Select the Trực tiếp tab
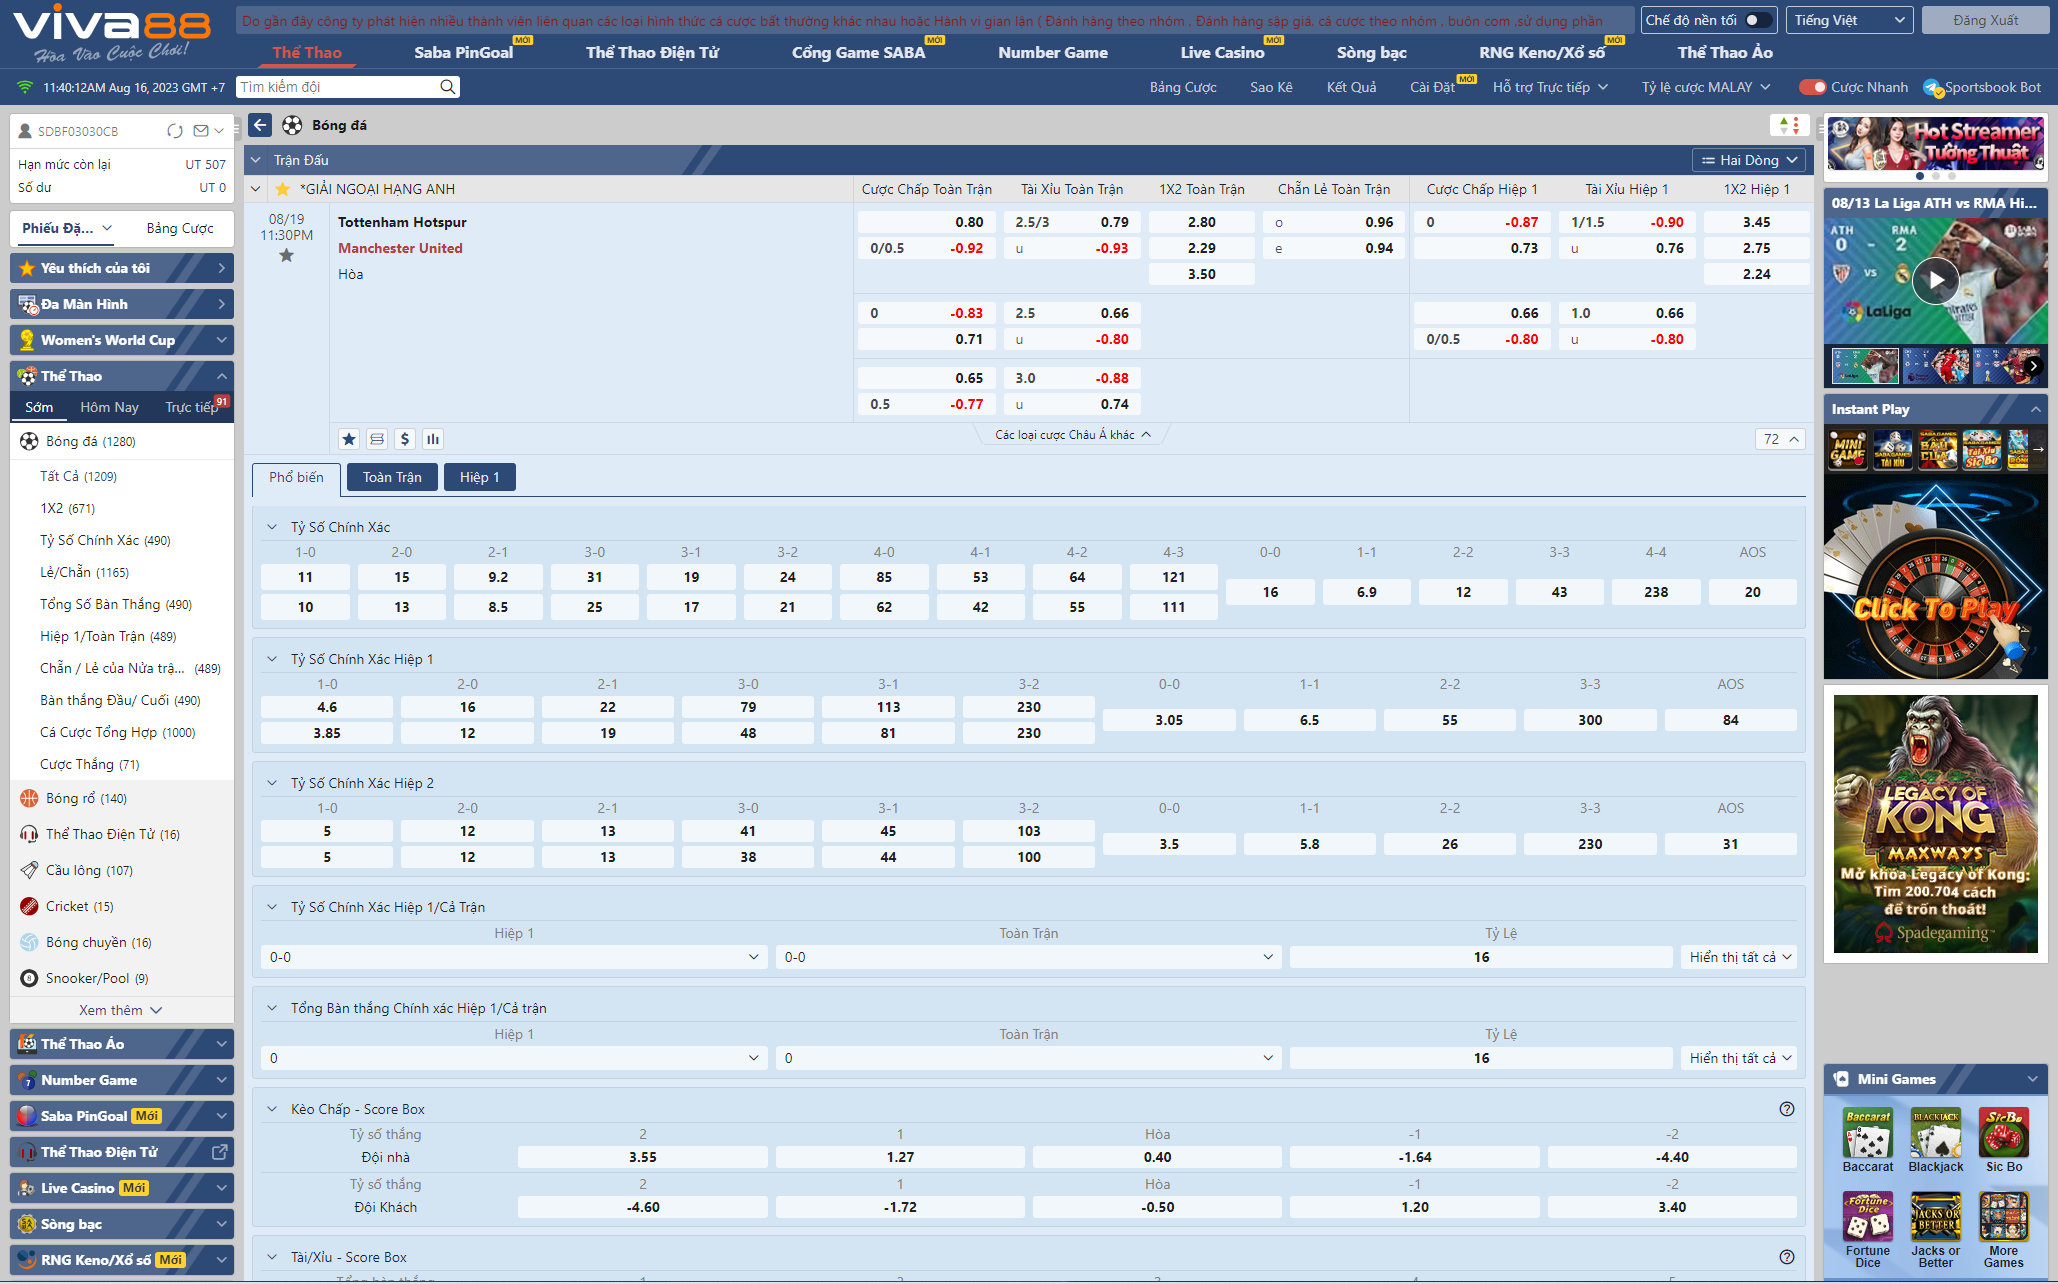The image size is (2058, 1284). click(192, 407)
